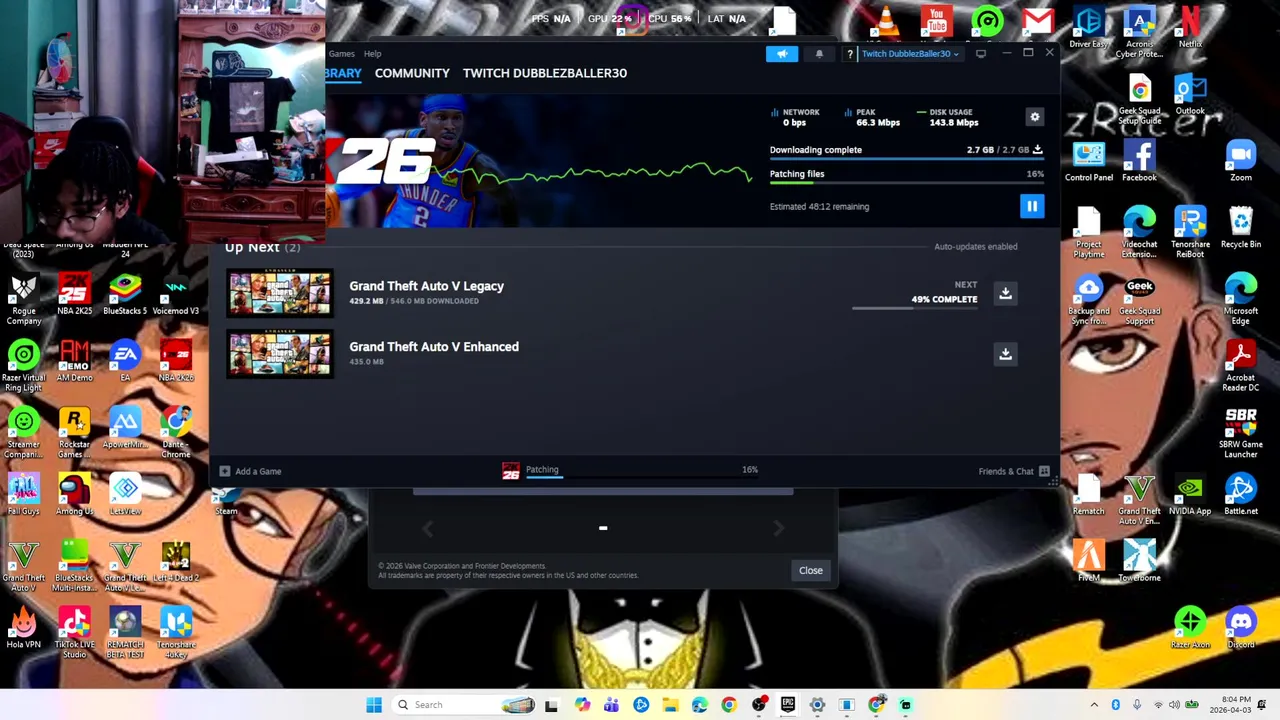Open Steam downloads settings gear
Image resolution: width=1280 pixels, height=720 pixels.
click(x=1035, y=117)
